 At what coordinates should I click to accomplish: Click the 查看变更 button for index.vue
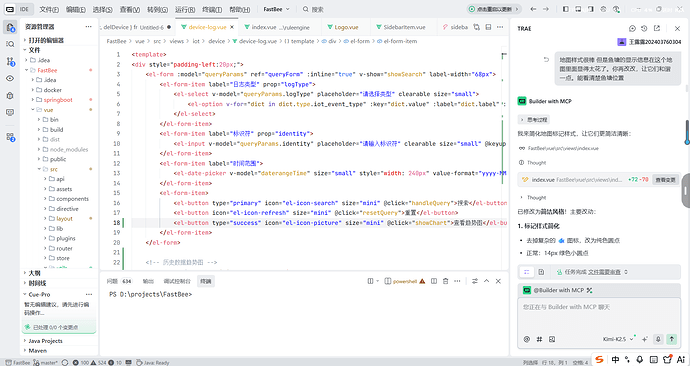[x=665, y=179]
